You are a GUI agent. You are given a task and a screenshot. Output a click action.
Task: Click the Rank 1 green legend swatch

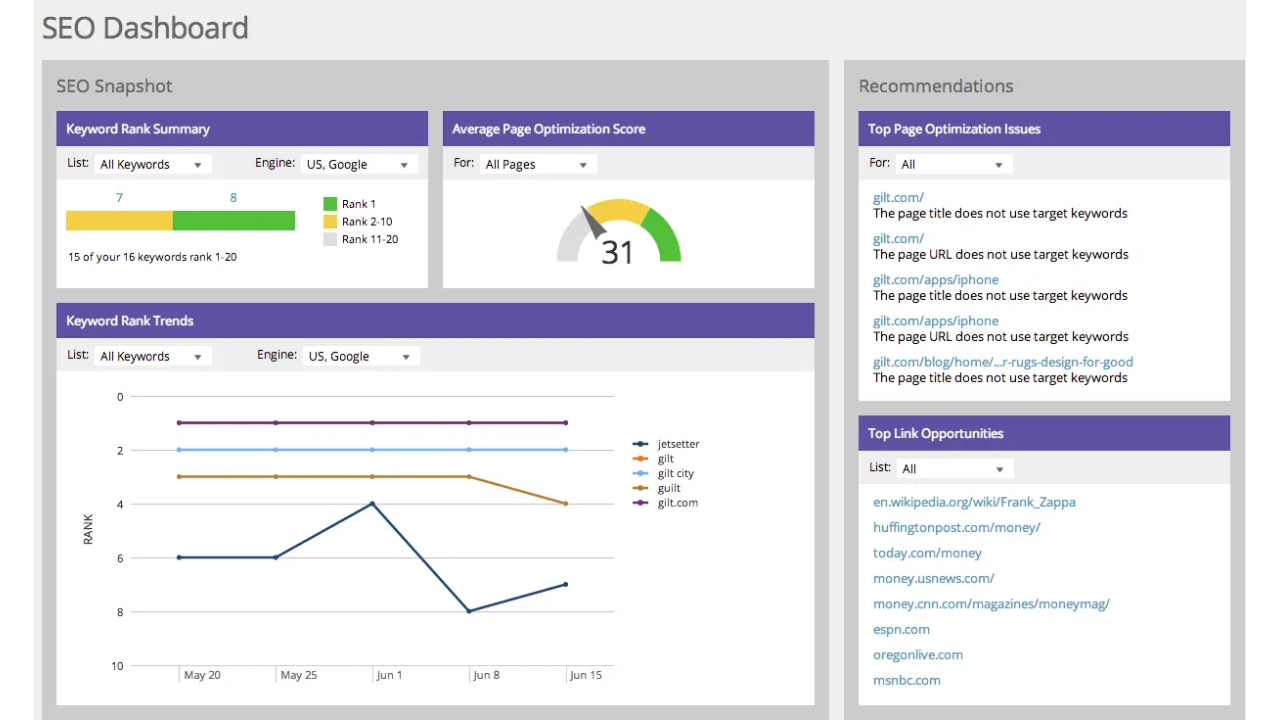click(330, 203)
